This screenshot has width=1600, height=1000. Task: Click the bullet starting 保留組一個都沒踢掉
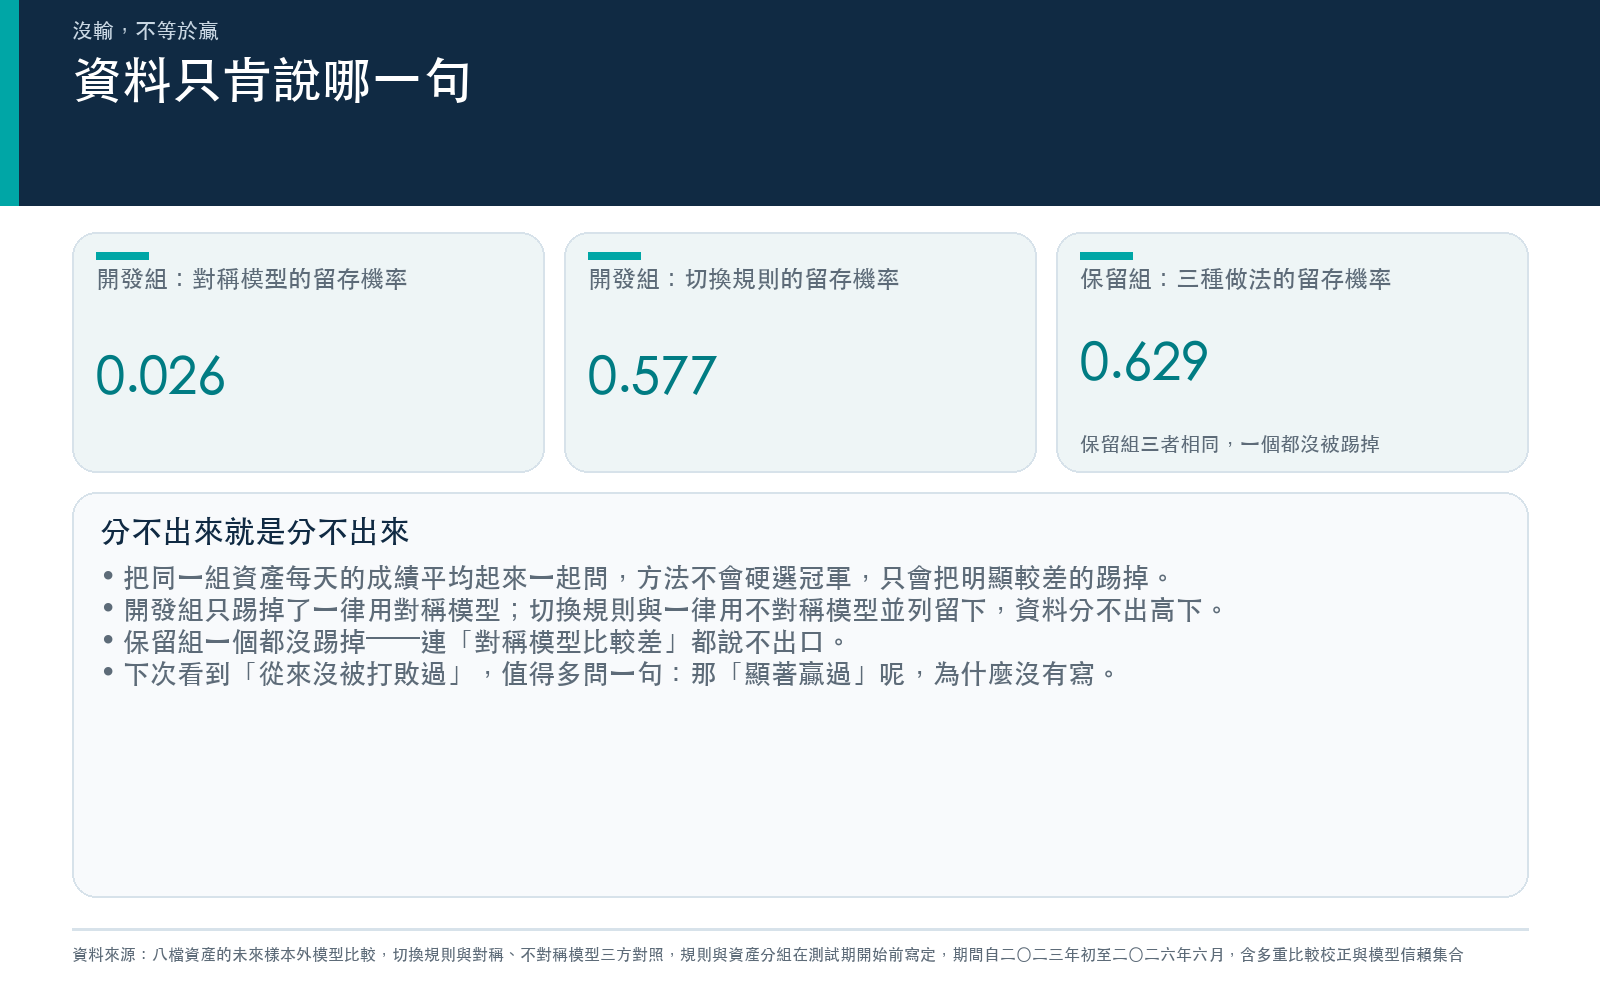pyautogui.click(x=474, y=642)
